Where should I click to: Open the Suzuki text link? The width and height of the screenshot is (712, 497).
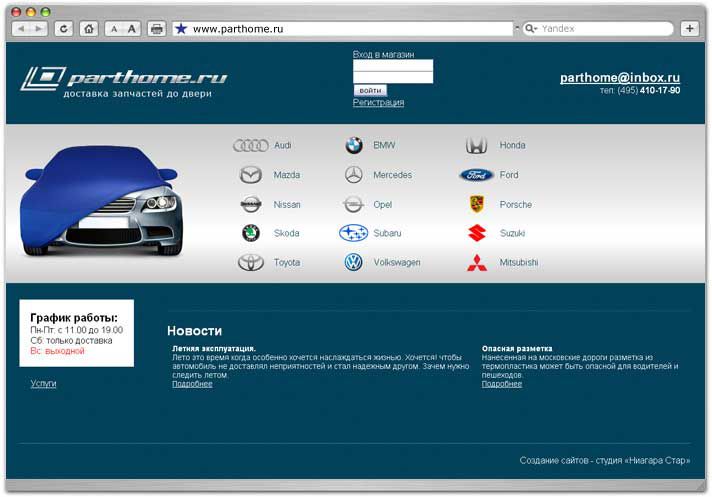(x=512, y=233)
